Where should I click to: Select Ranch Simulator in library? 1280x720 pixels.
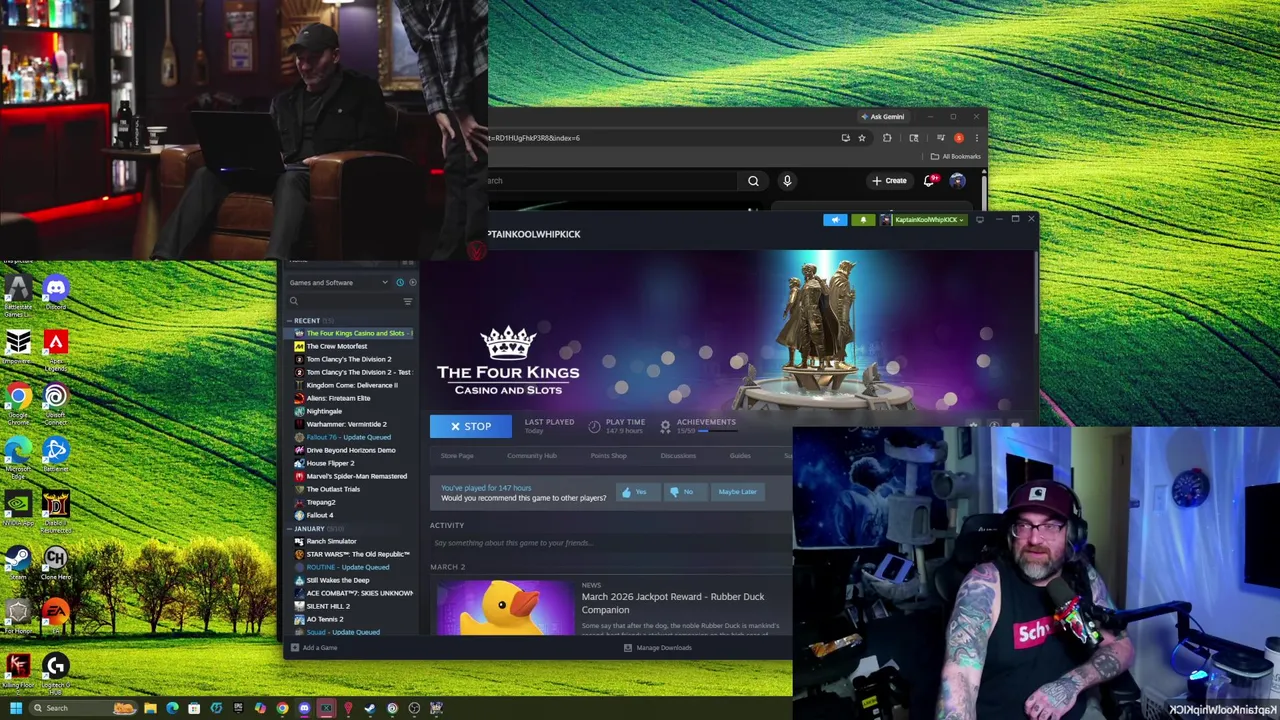pos(331,541)
